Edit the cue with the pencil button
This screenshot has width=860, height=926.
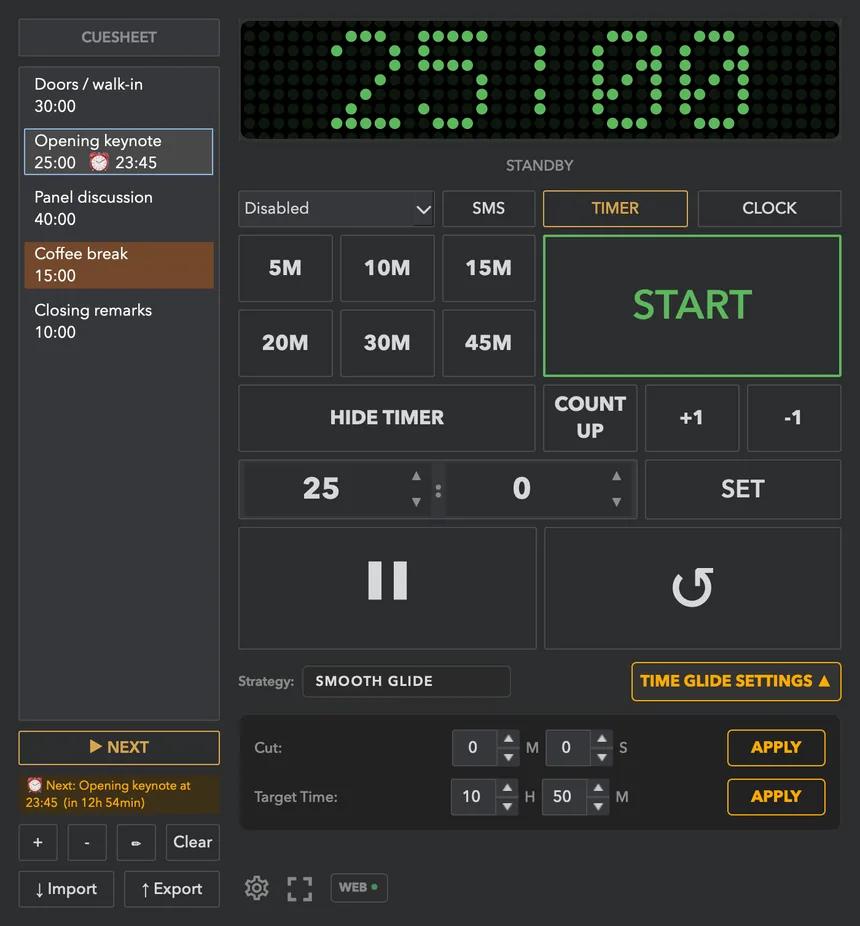pos(136,842)
